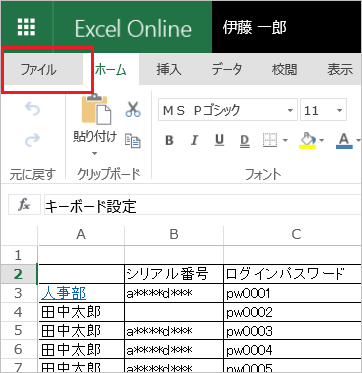Toggle bold formatting (B)
Screen dimensions: 362x373
click(169, 141)
